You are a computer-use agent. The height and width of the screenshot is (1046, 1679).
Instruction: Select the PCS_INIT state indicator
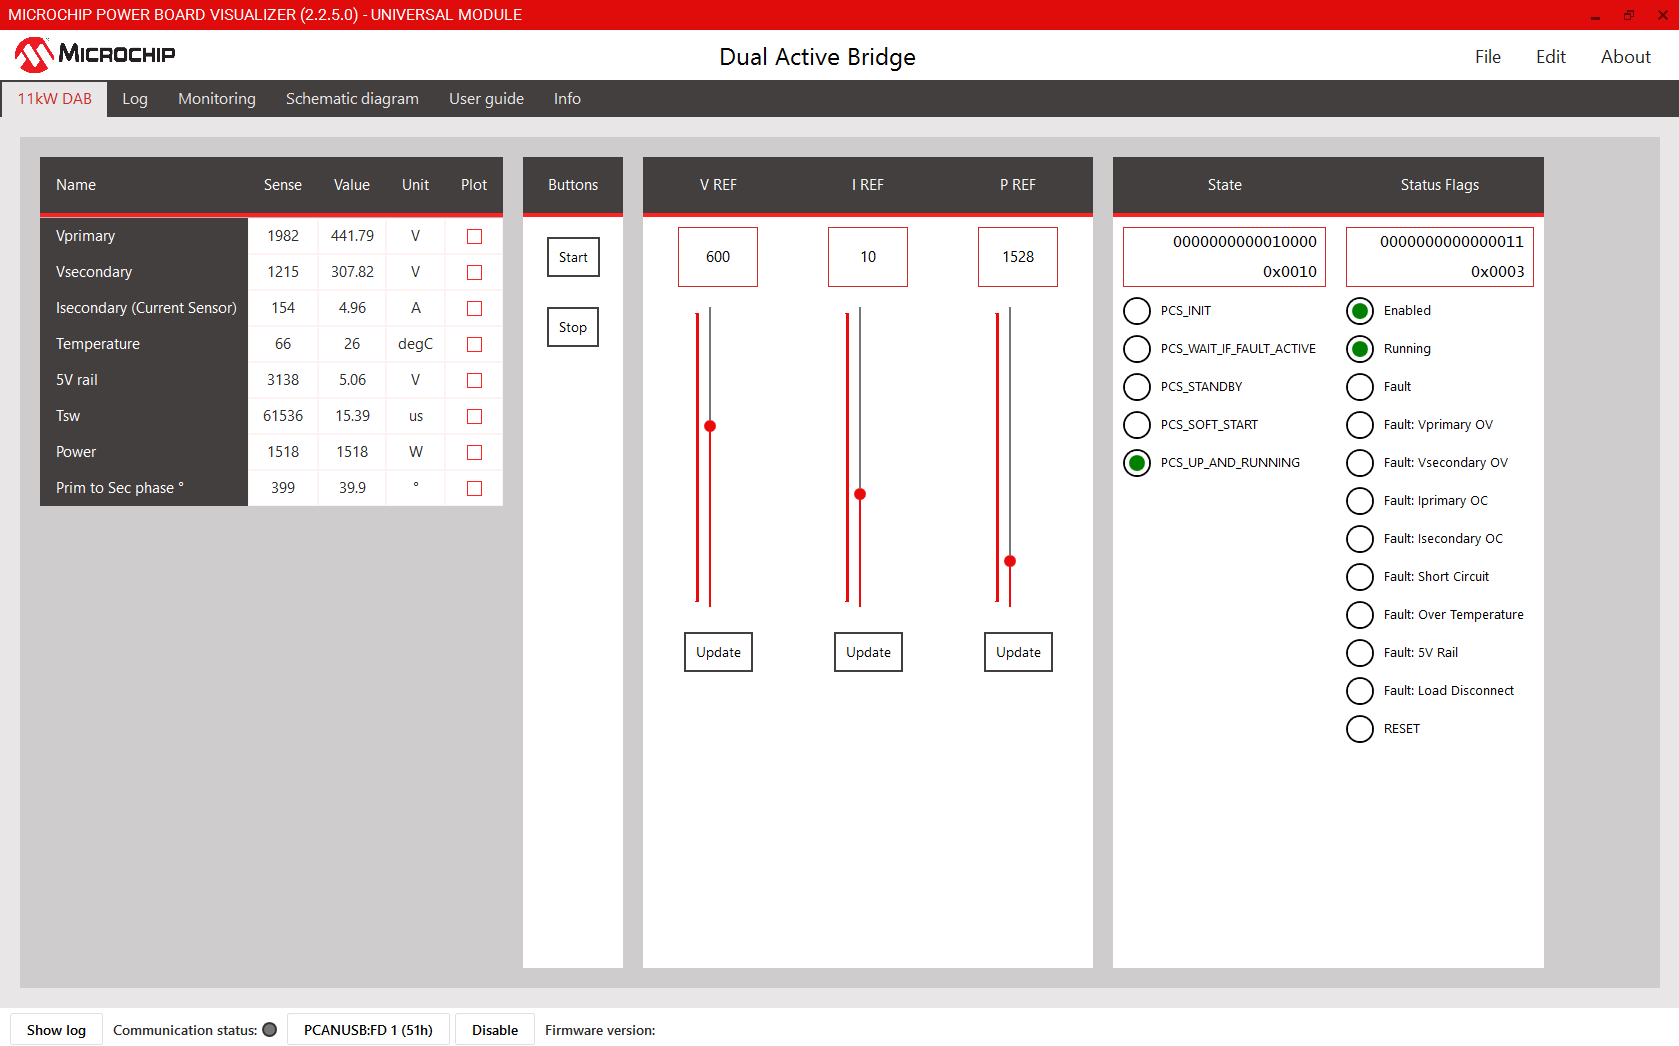tap(1137, 311)
